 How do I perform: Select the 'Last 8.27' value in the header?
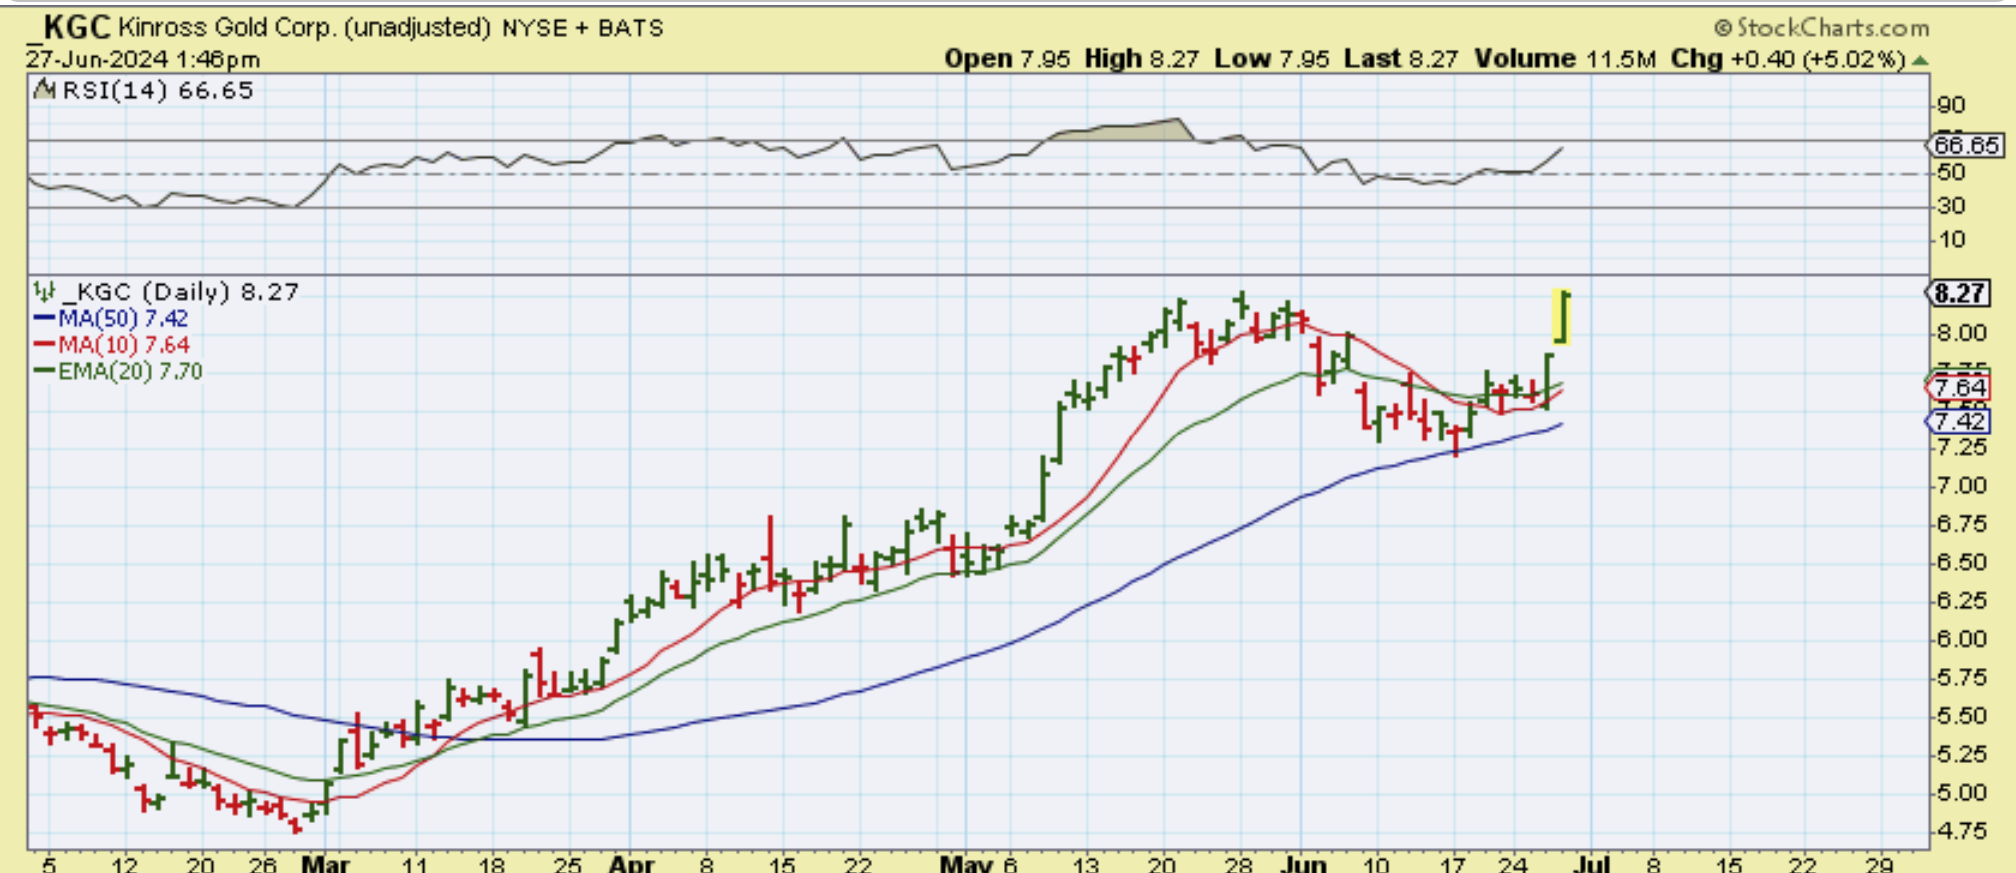[1401, 59]
